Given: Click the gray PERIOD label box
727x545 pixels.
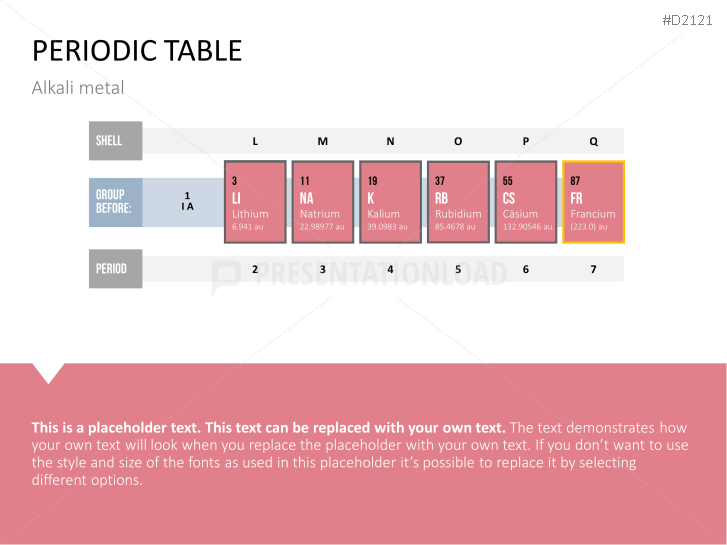Looking at the screenshot, I should 115,269.
